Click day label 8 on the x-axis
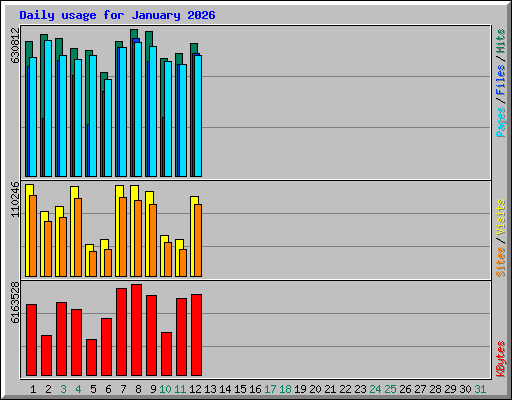The width and height of the screenshot is (512, 400). pyautogui.click(x=138, y=389)
